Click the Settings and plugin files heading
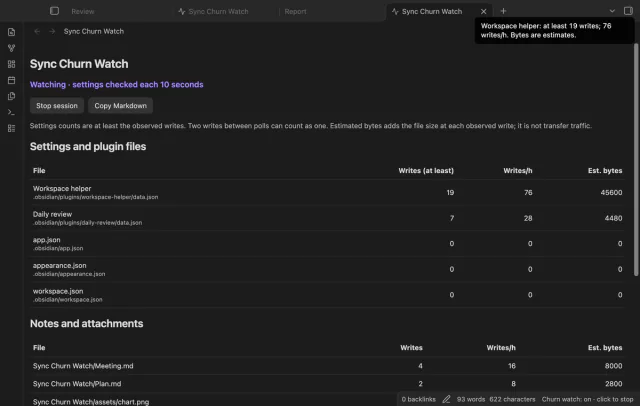Image resolution: width=640 pixels, height=406 pixels. (x=88, y=146)
